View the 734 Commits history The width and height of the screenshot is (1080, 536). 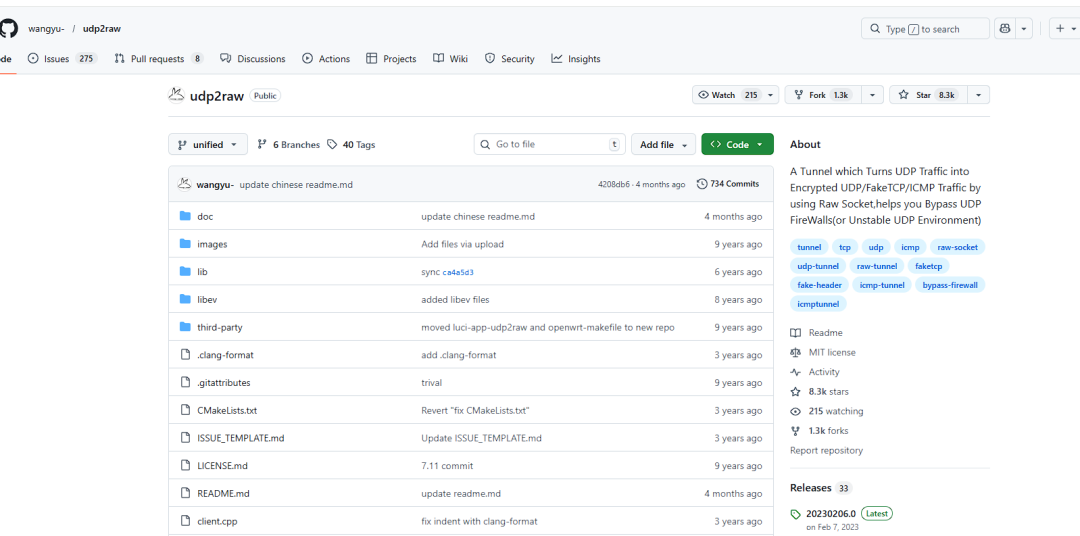click(x=728, y=184)
